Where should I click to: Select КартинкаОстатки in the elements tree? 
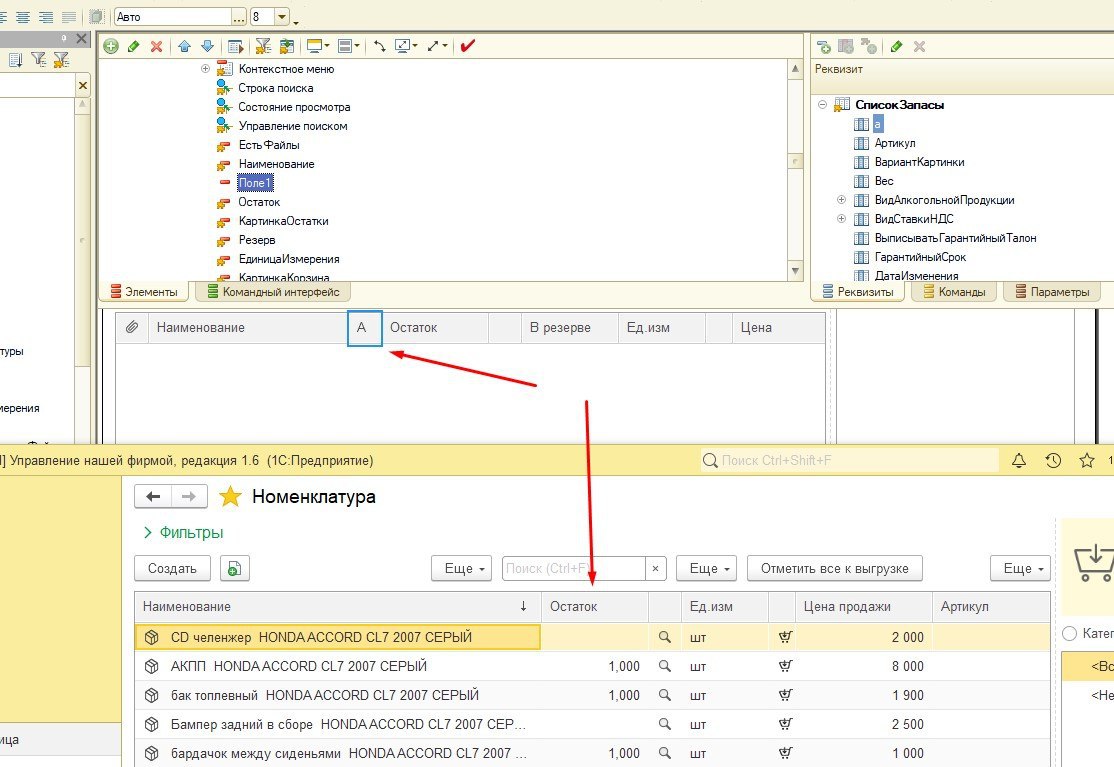click(x=283, y=221)
